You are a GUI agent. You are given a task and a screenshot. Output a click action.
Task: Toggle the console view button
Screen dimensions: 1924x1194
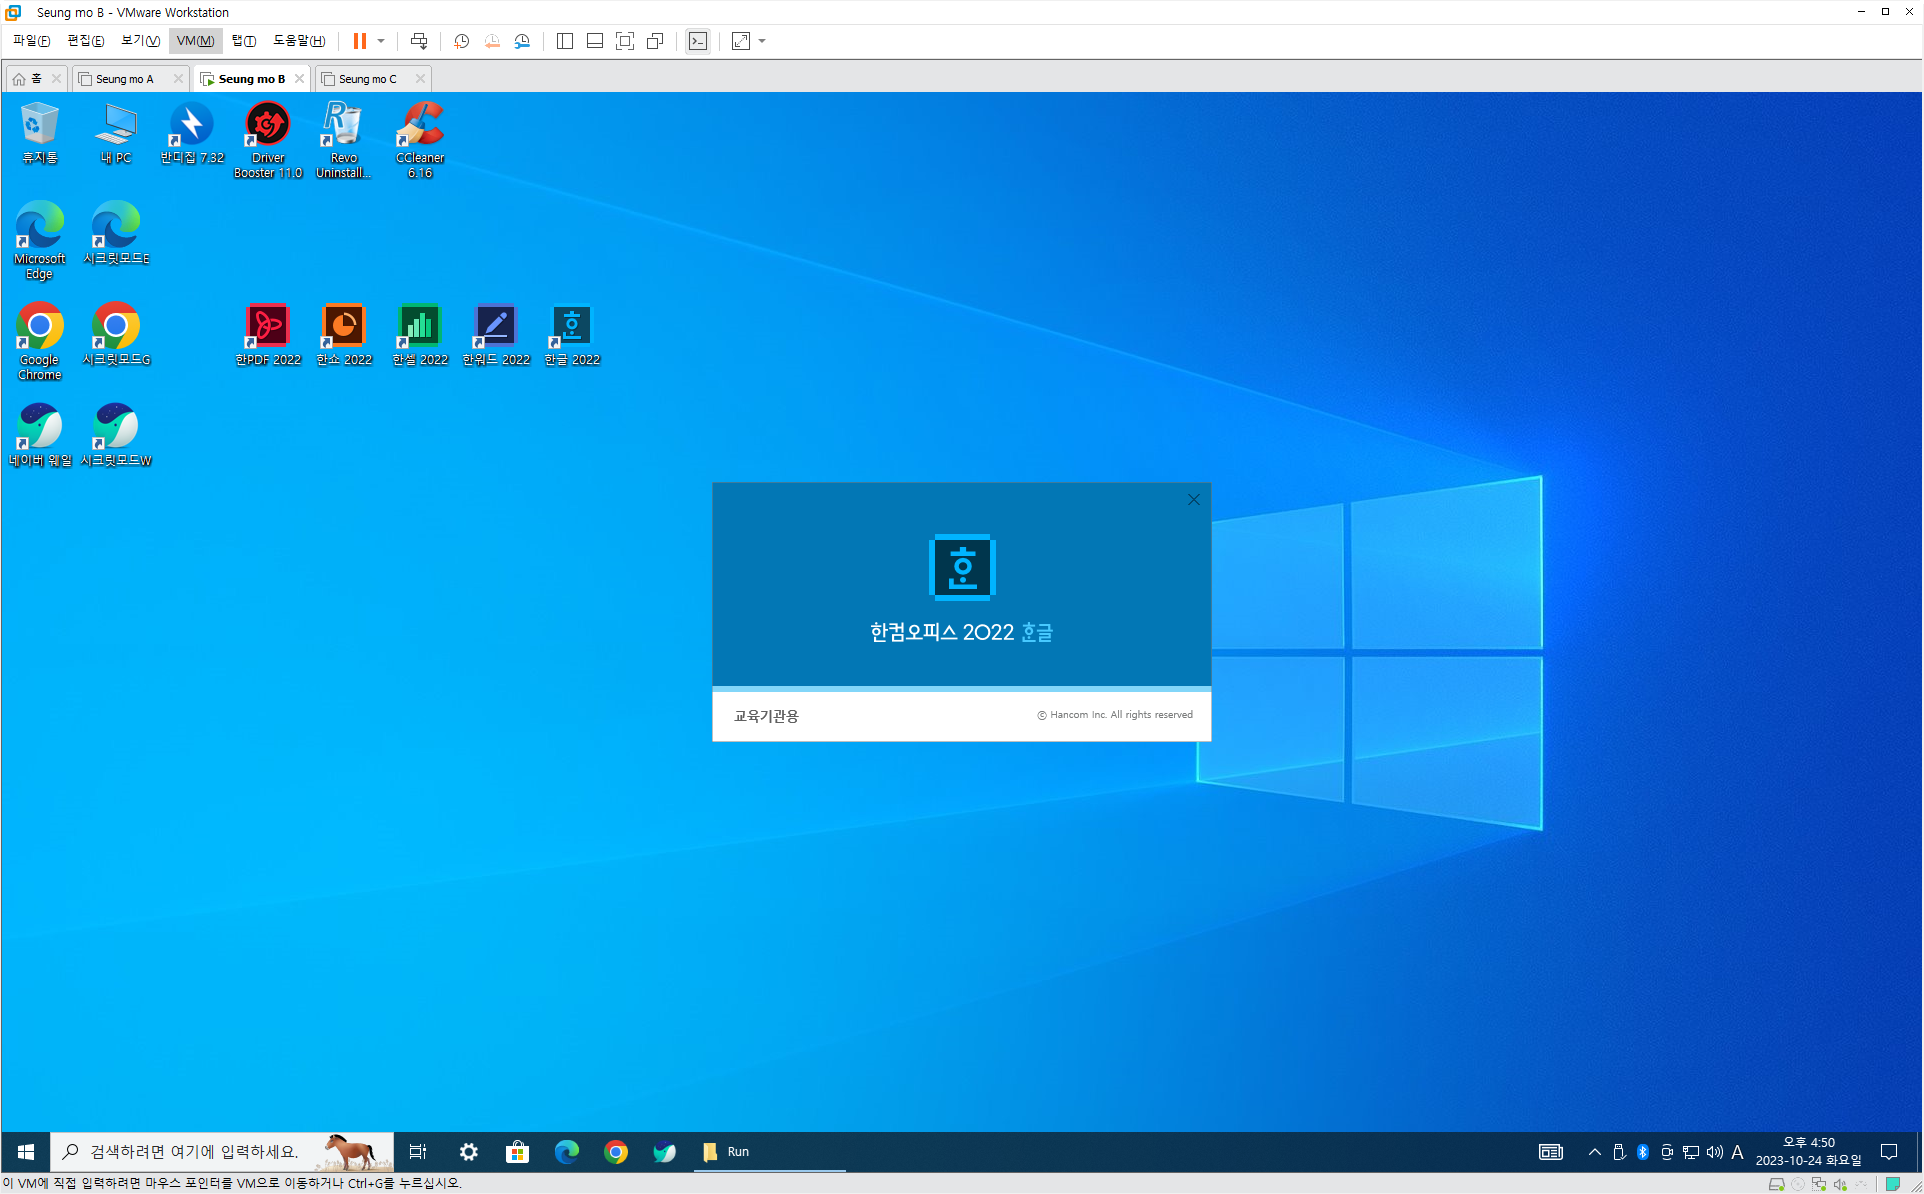(698, 41)
